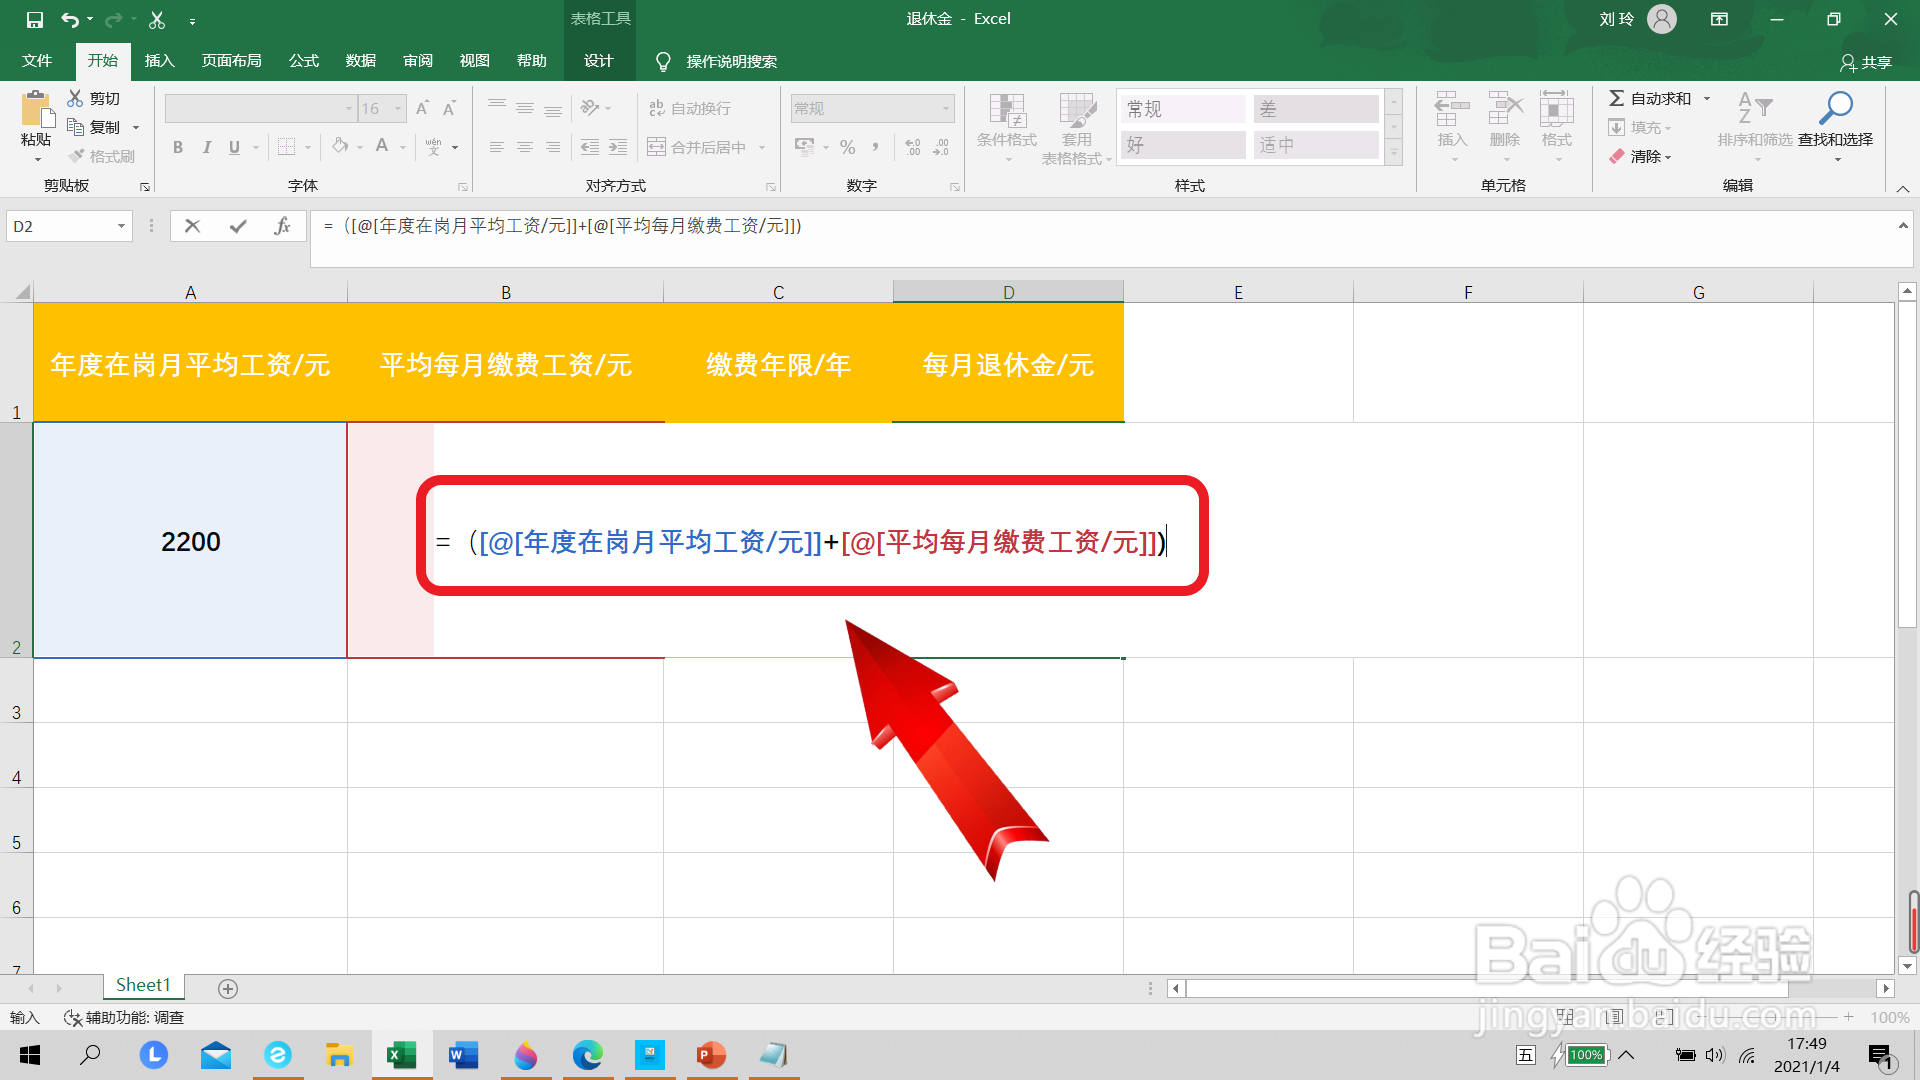The width and height of the screenshot is (1920, 1080).
Task: Open the Conditional Formatting (条件格式) menu
Action: pyautogui.click(x=1007, y=128)
